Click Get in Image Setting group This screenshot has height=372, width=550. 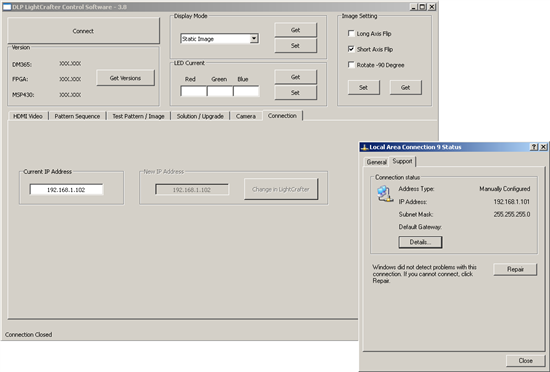pos(405,87)
